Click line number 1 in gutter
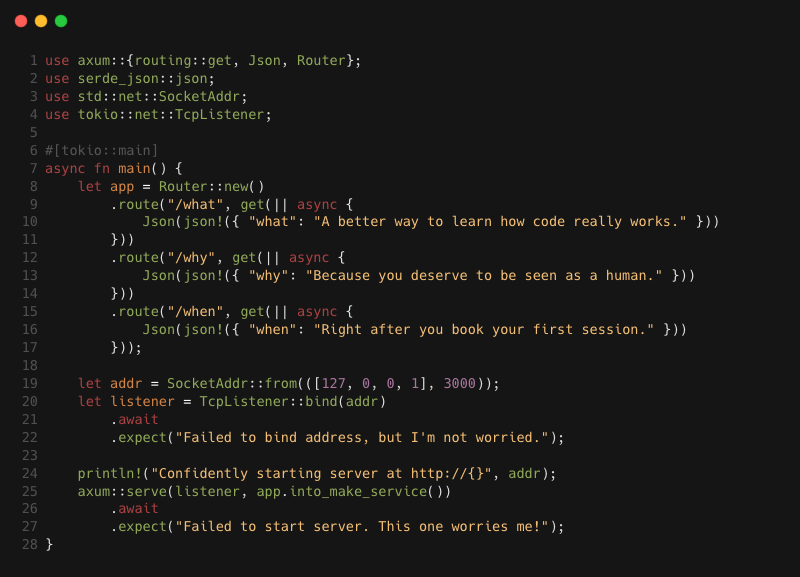 [34, 61]
